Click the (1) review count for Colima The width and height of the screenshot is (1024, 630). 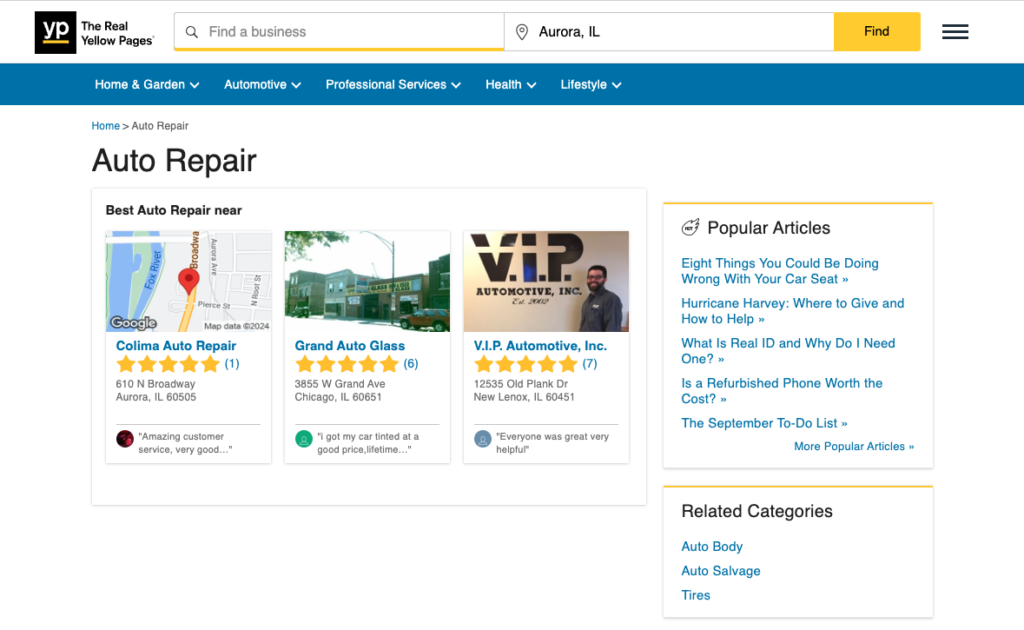point(232,364)
